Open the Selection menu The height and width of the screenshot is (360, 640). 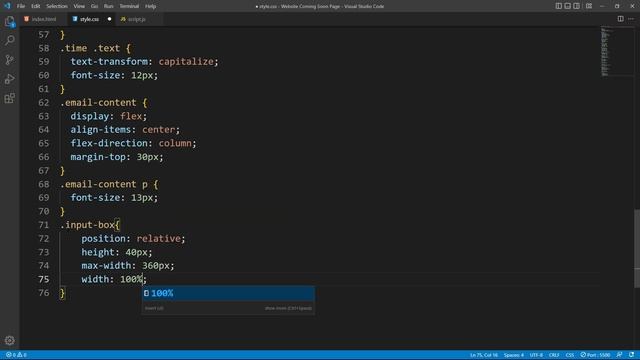tap(57, 6)
